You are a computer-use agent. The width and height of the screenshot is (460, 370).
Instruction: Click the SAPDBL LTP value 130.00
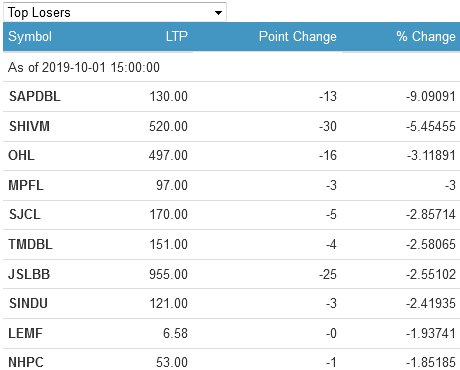tap(168, 96)
